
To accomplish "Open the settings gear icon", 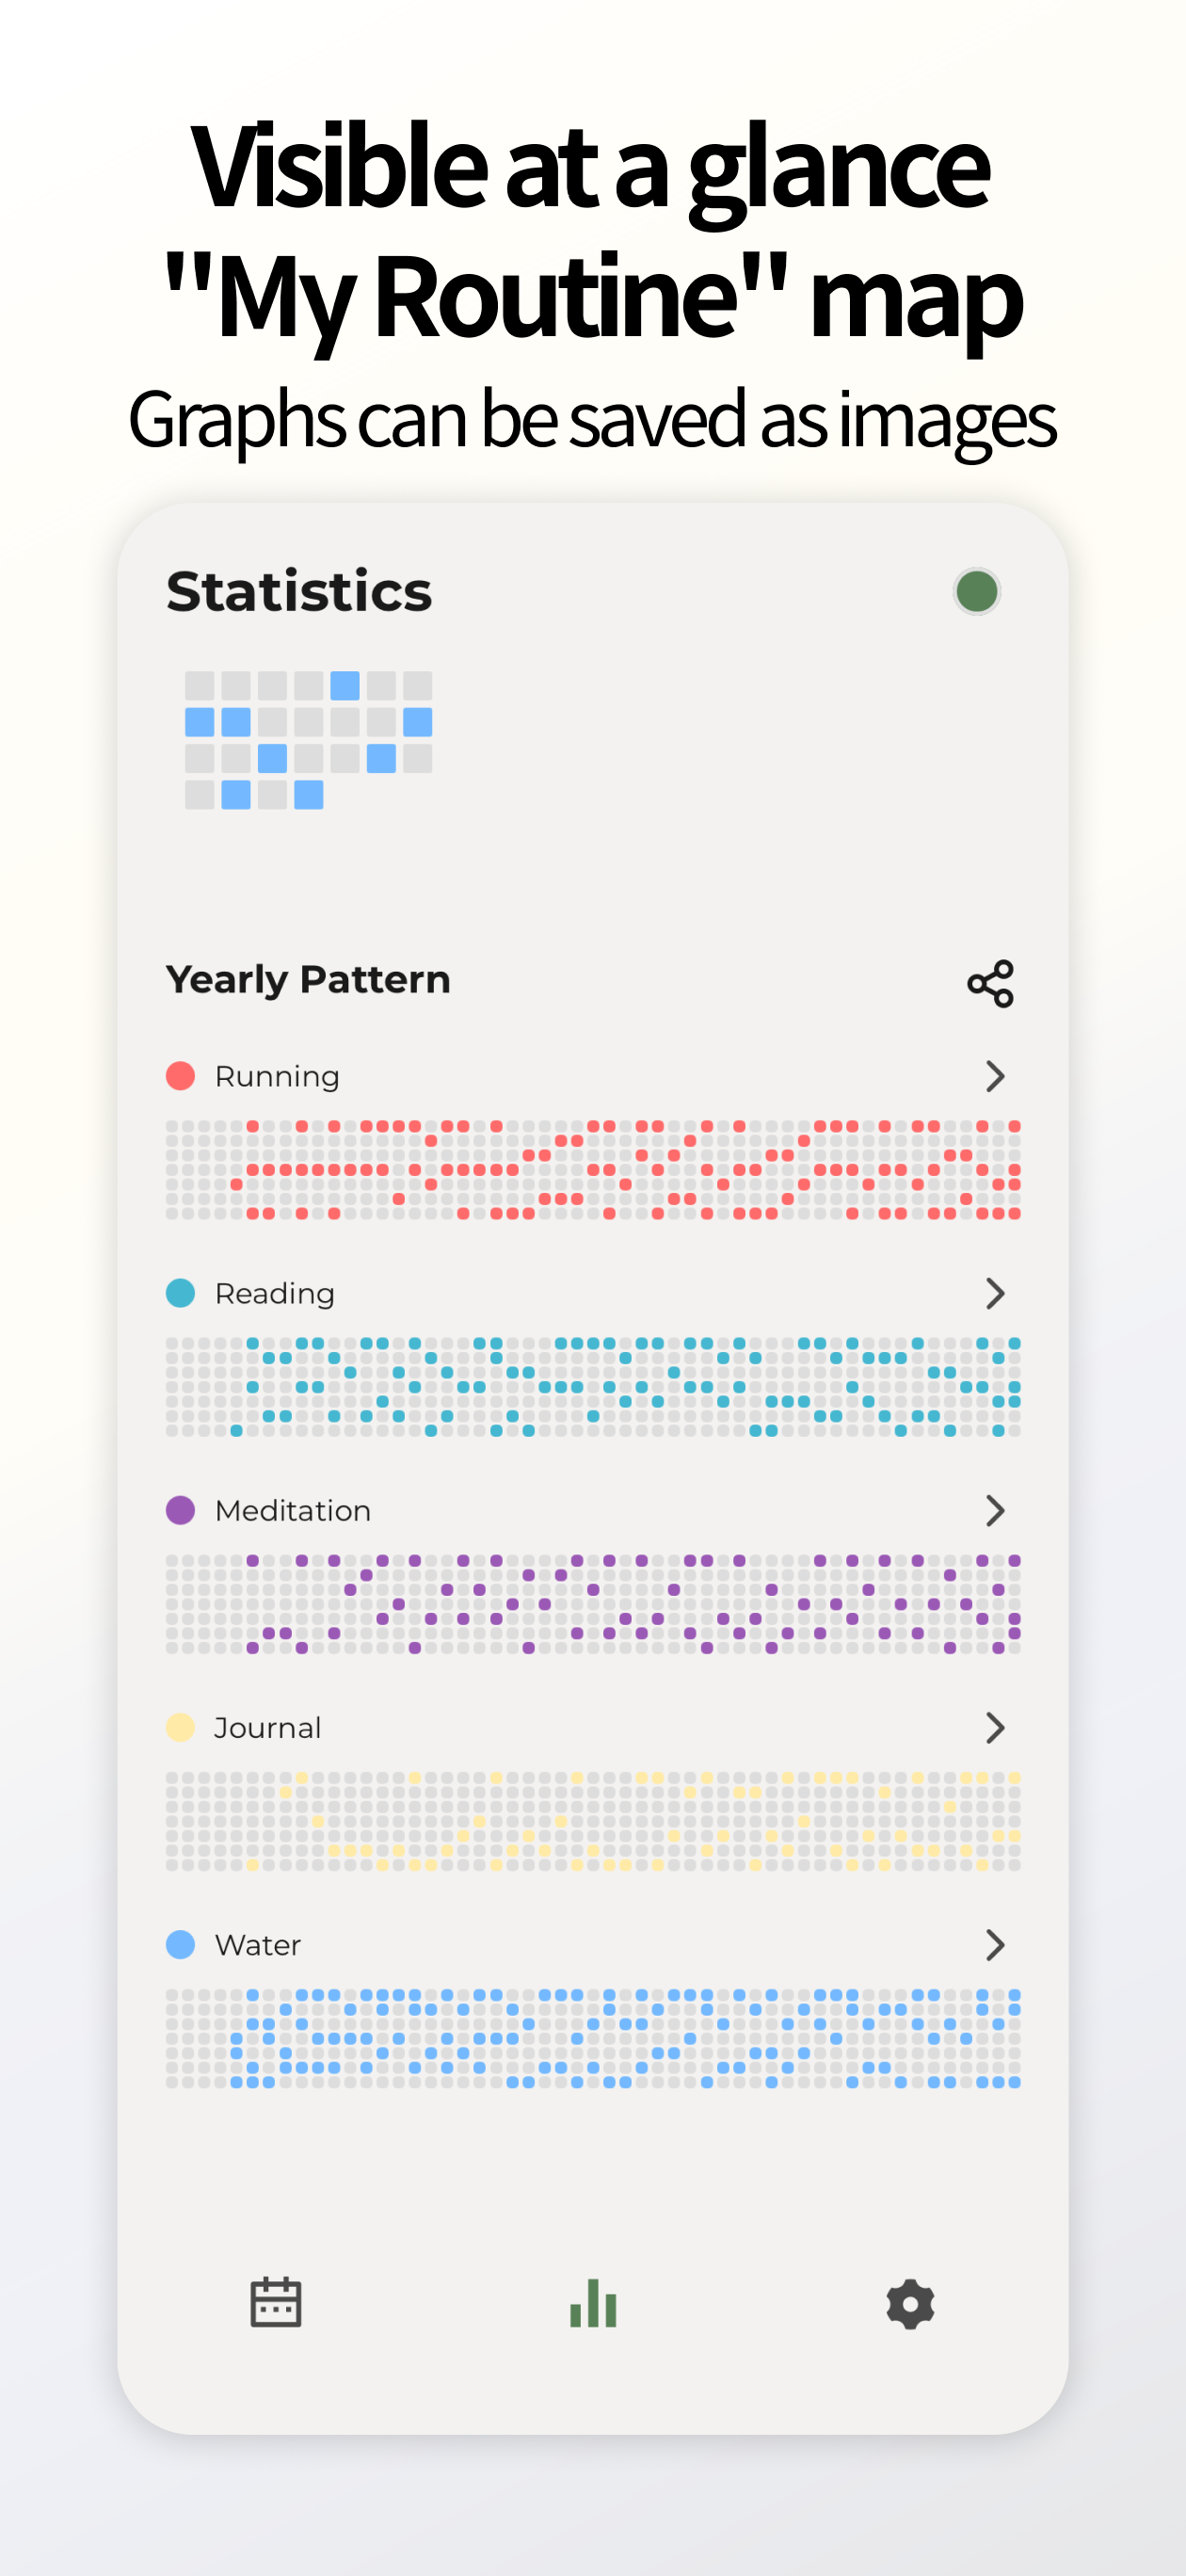I will point(909,2303).
